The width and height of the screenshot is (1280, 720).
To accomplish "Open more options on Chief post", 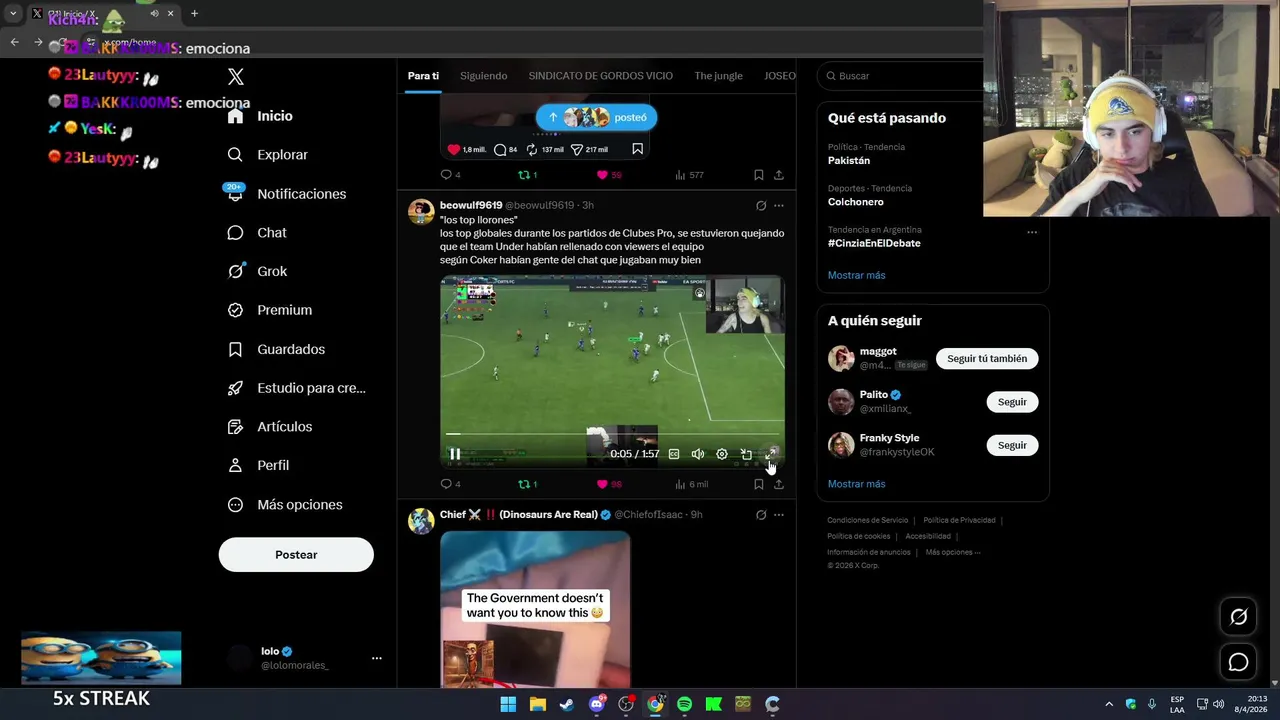I will point(779,515).
